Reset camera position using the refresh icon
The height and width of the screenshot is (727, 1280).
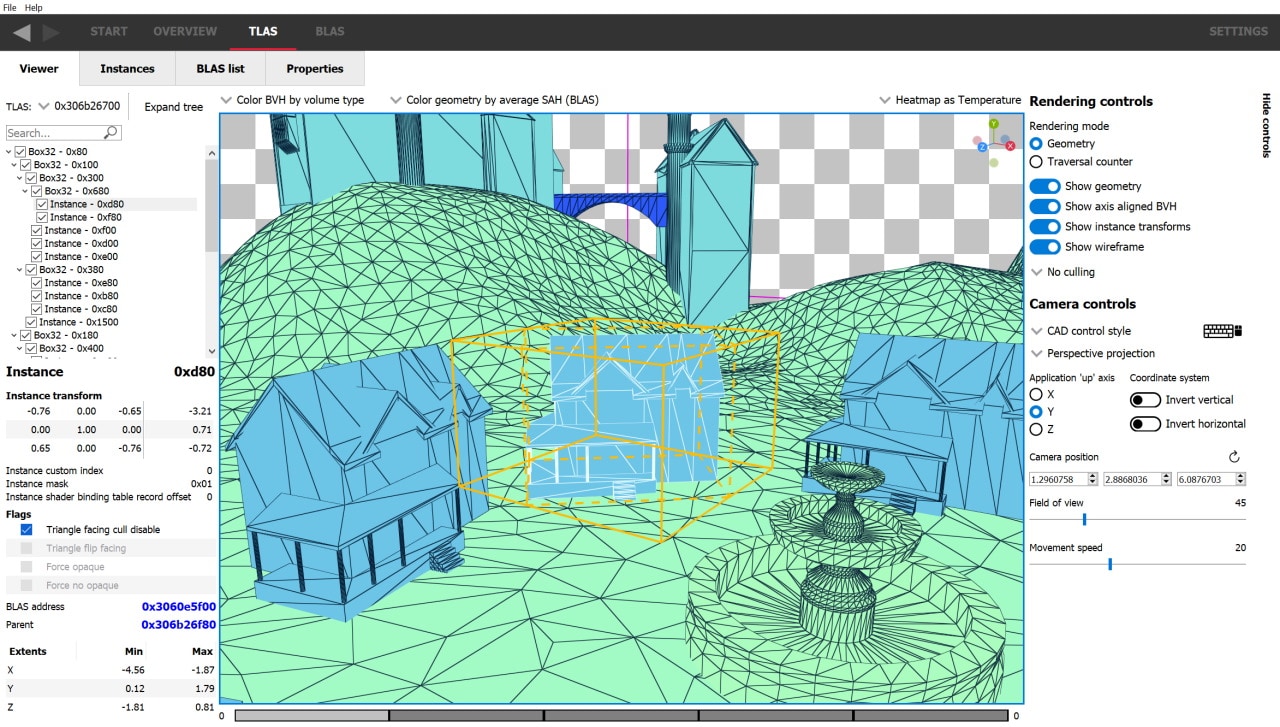(1233, 457)
